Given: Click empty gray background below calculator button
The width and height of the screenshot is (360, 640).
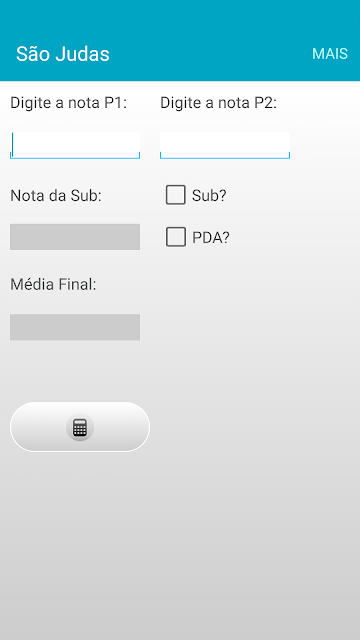Looking at the screenshot, I should point(180,547).
